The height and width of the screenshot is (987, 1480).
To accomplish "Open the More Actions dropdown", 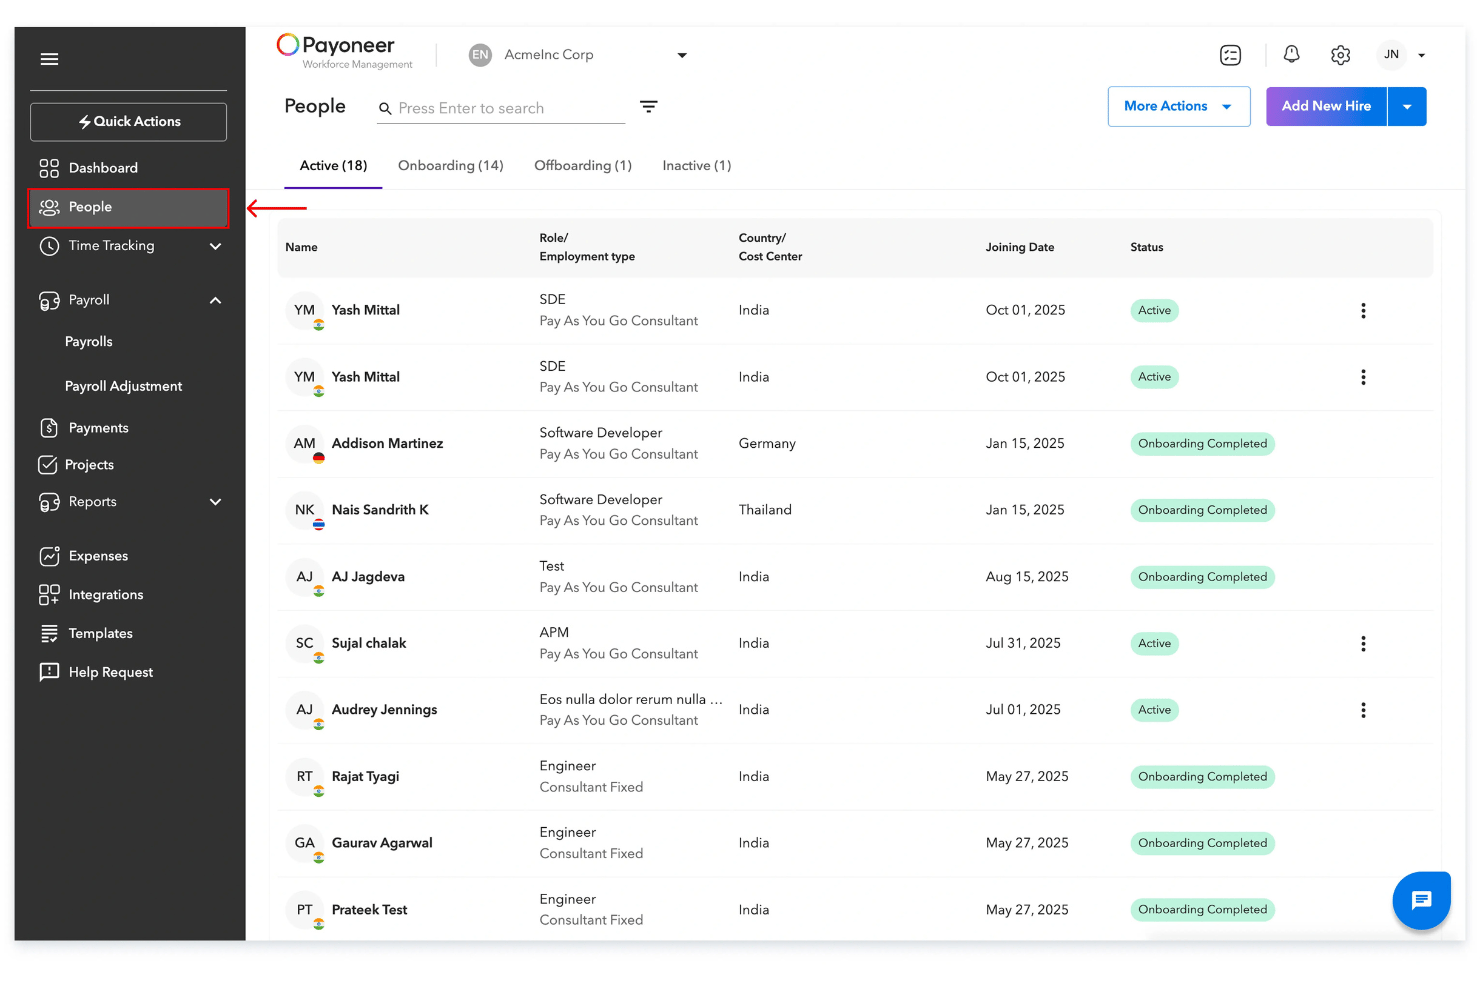I will (x=1179, y=107).
